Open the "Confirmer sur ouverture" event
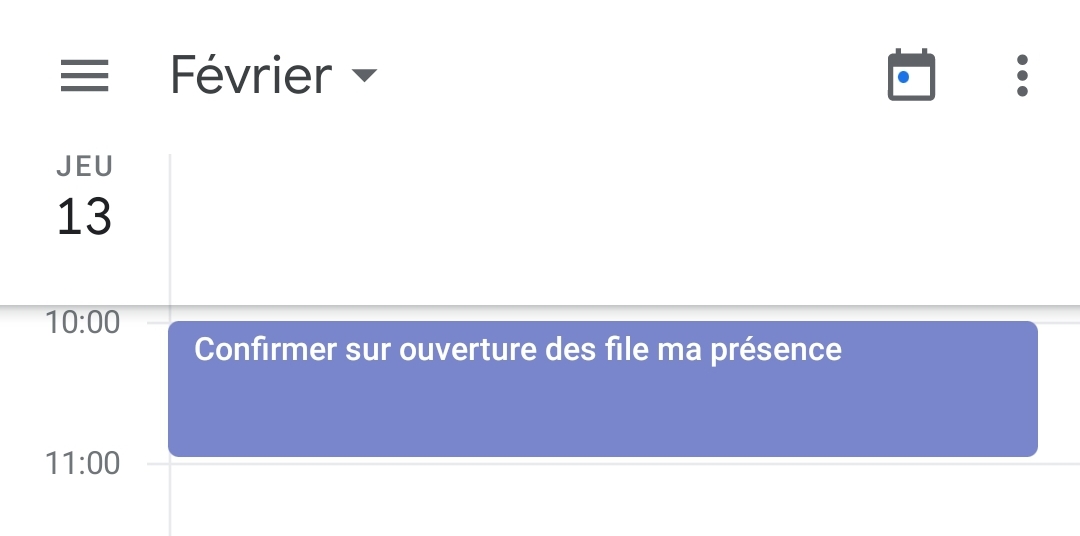Viewport: 1080px width, 536px height. (602, 388)
